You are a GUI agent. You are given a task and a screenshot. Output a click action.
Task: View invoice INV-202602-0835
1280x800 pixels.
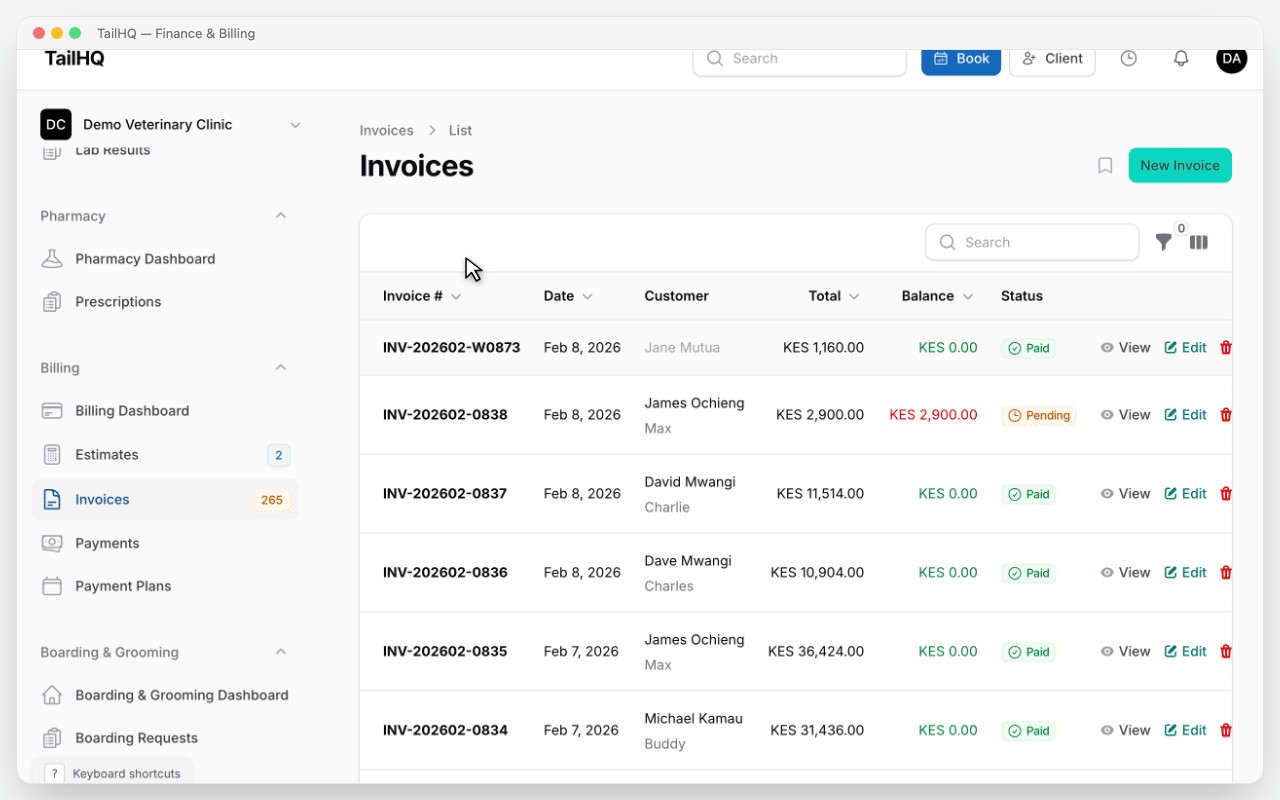1125,652
